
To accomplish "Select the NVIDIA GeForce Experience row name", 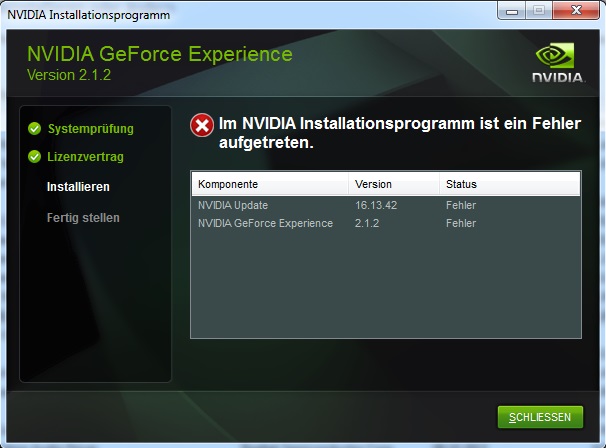I will [265, 223].
